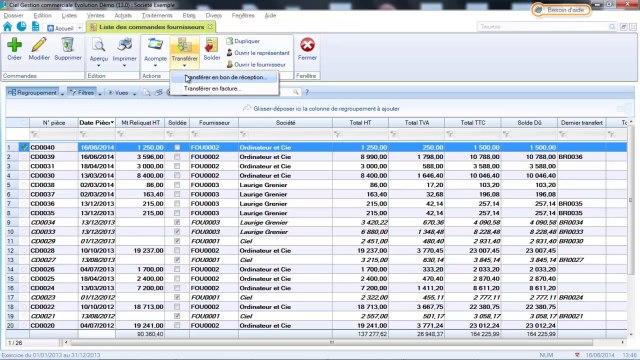
Task: Click the Regroupement button
Action: click(33, 93)
